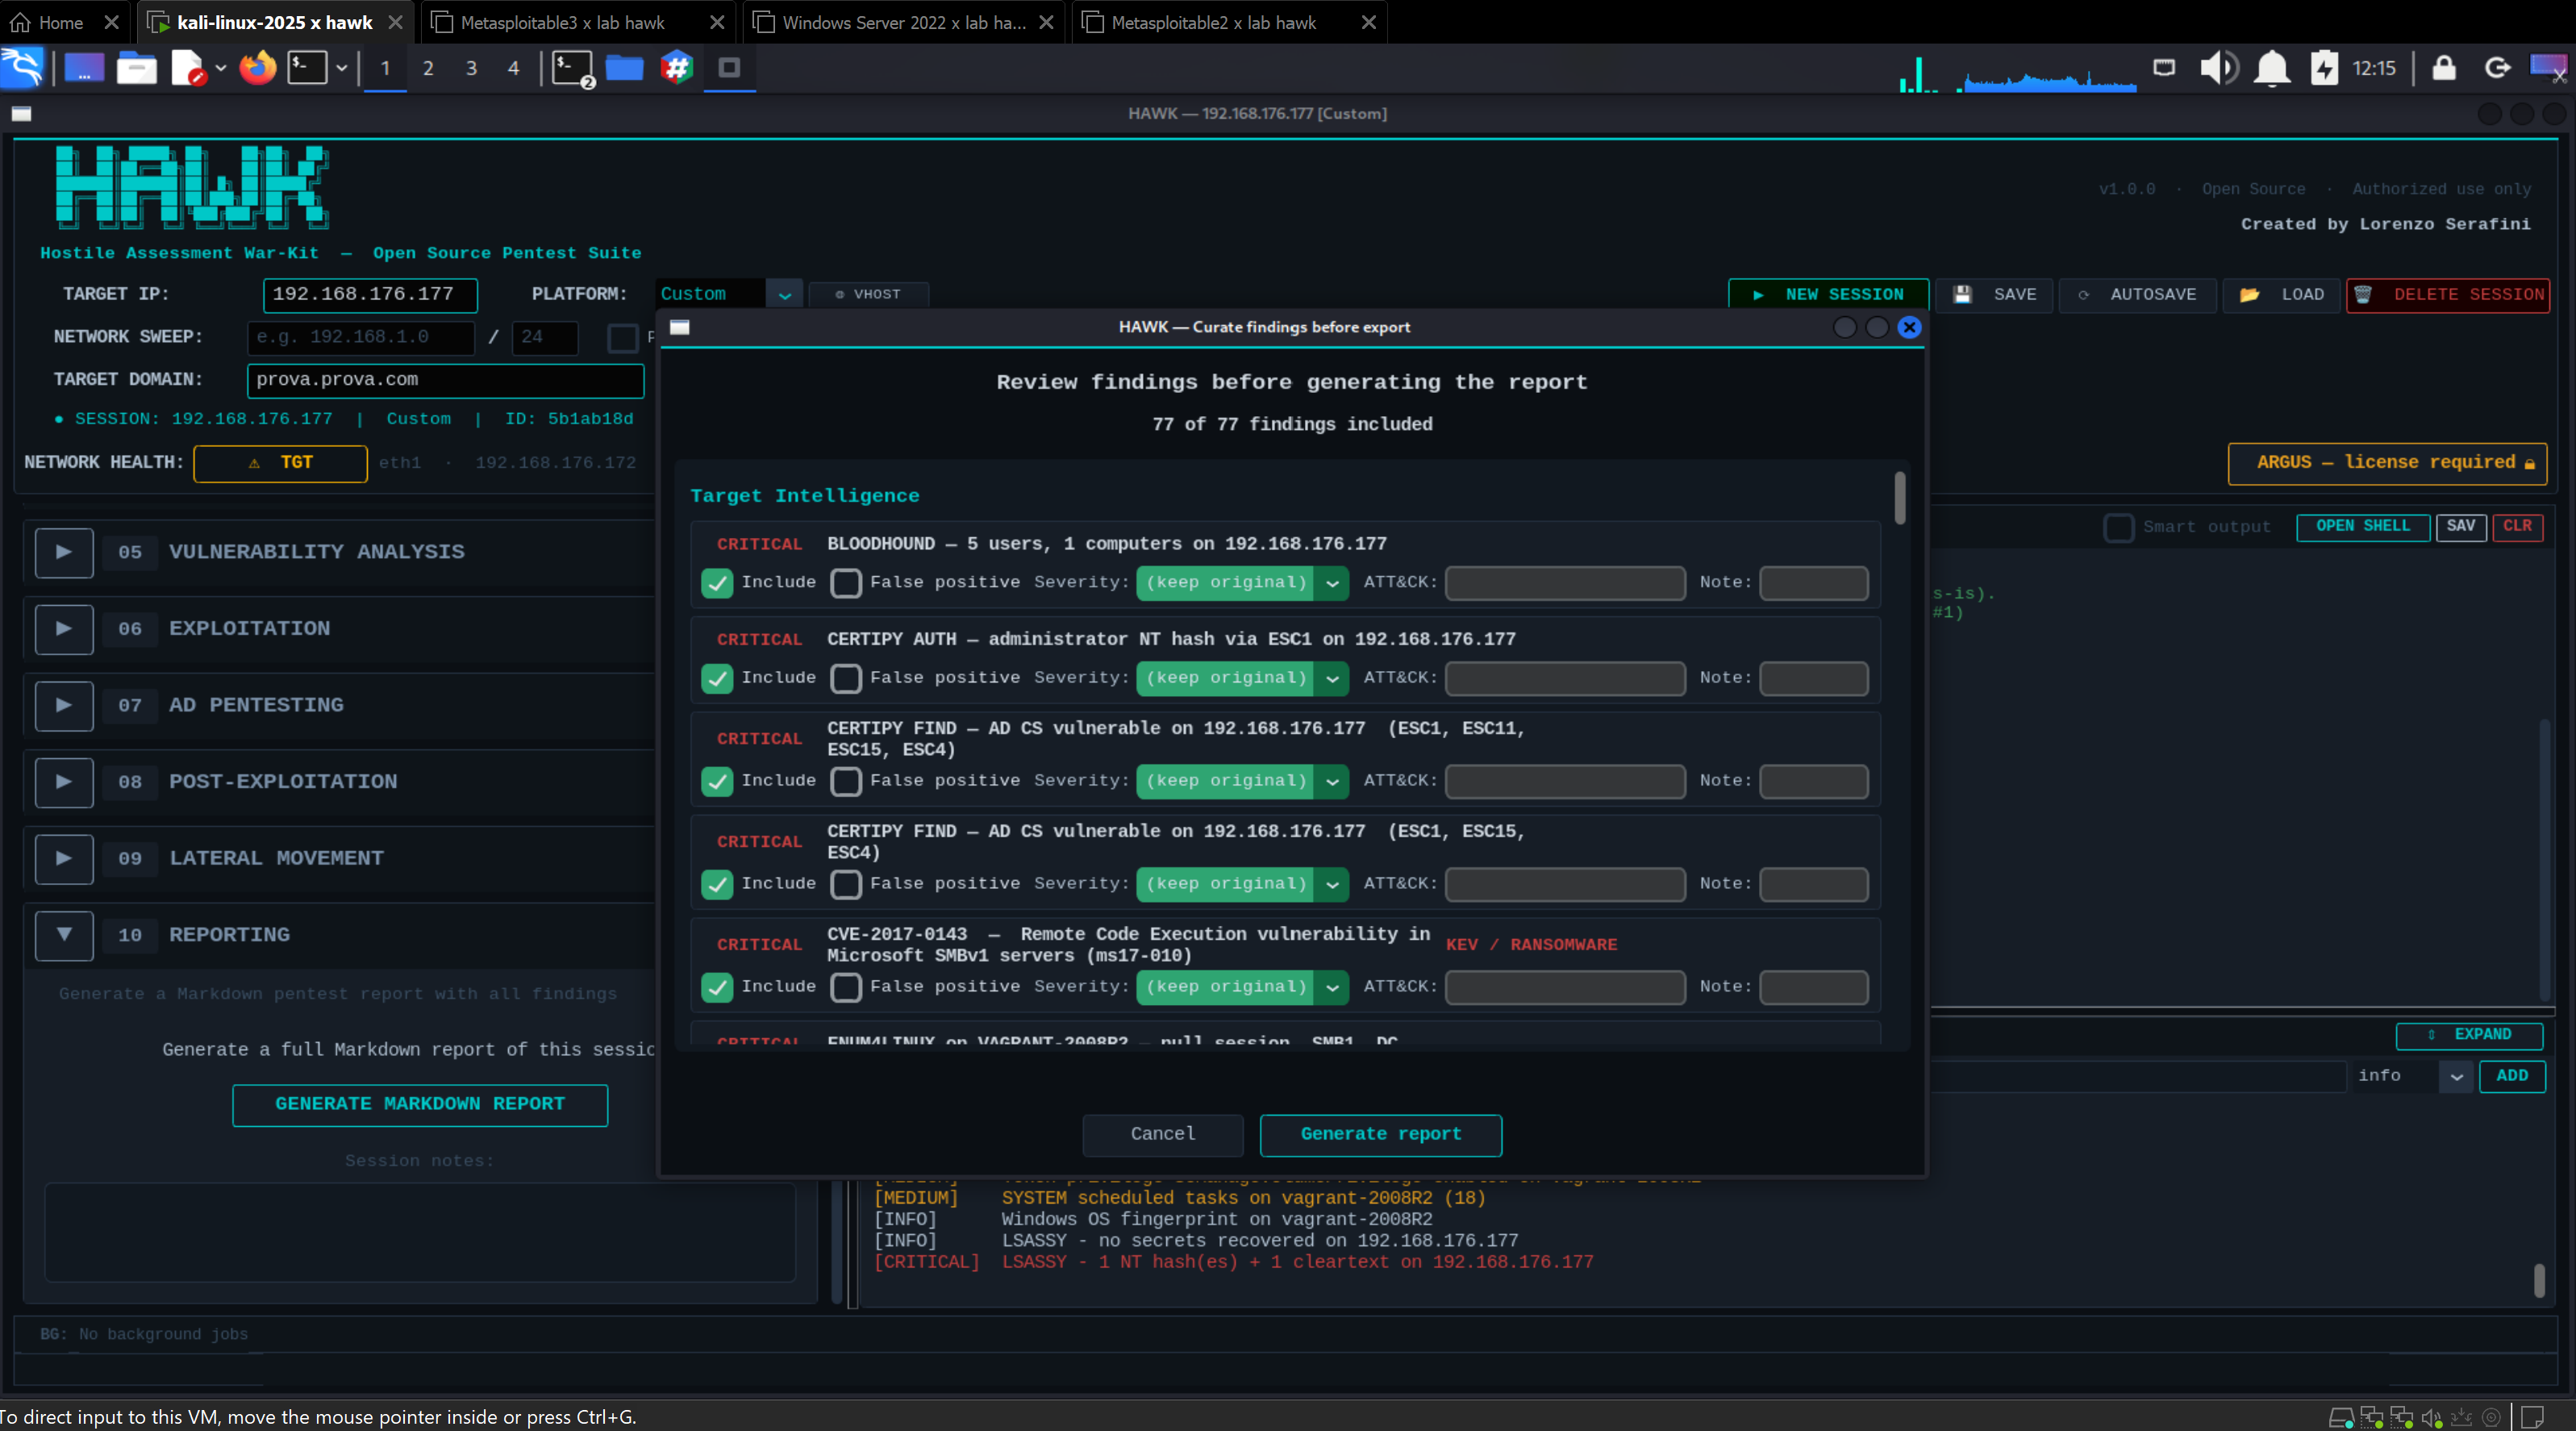Click the power manager battery icon
This screenshot has width=2576, height=1431.
(2324, 68)
